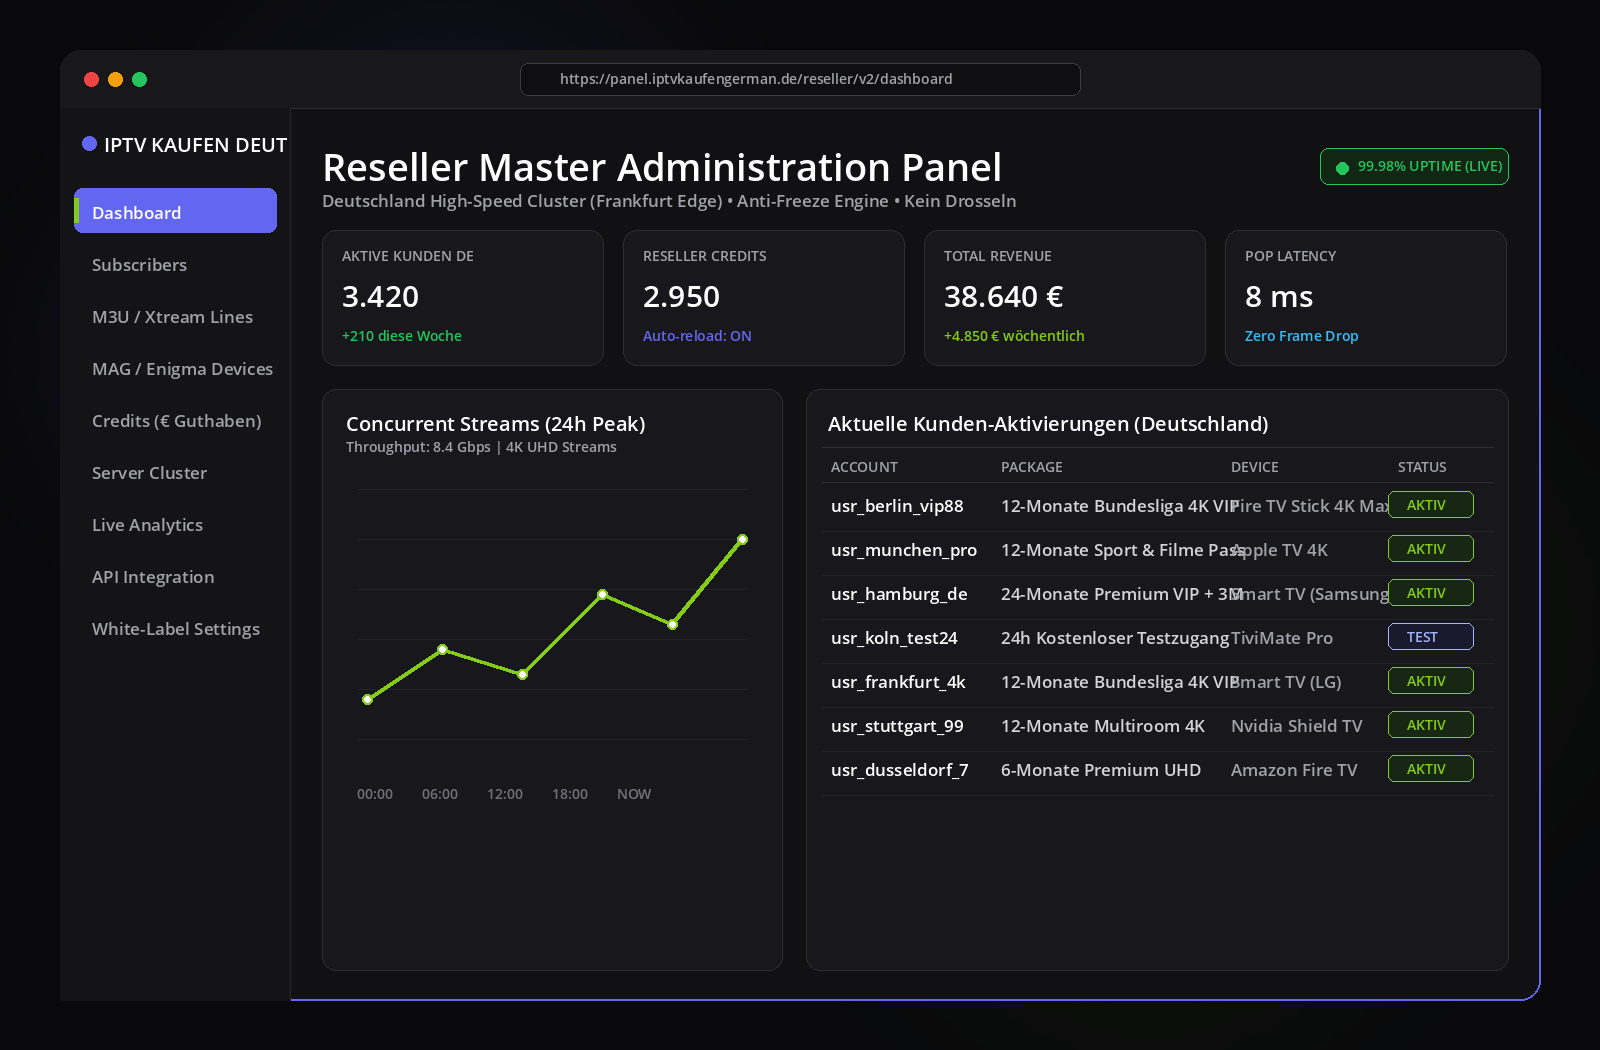This screenshot has height=1050, width=1600.
Task: Open the Dashboard menu item
Action: click(176, 211)
